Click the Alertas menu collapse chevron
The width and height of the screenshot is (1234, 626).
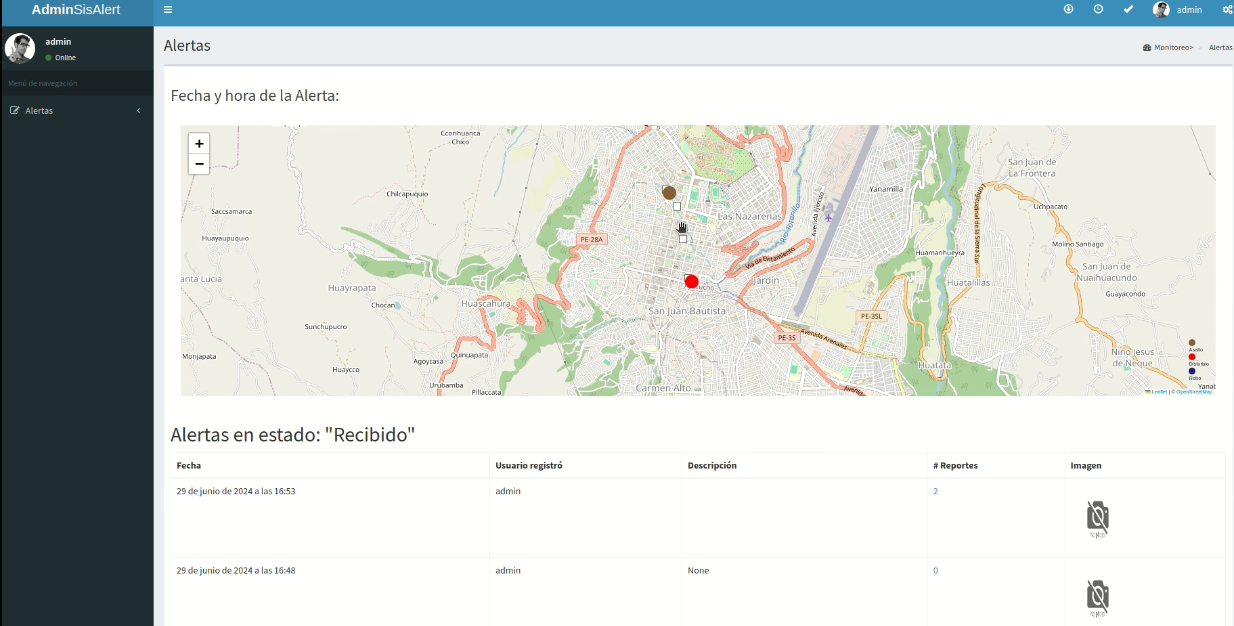(138, 111)
